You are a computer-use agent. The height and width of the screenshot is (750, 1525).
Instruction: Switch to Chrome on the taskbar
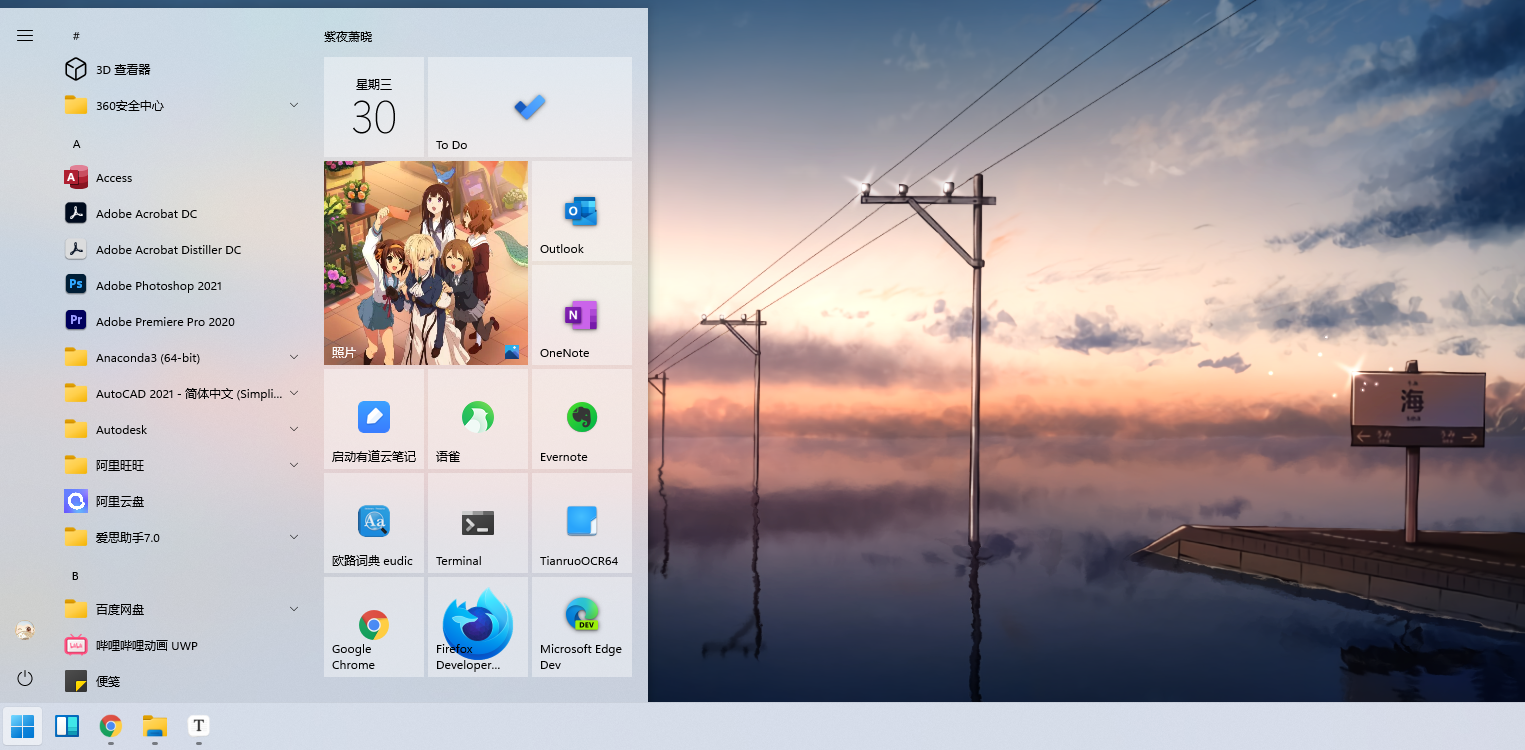point(111,726)
